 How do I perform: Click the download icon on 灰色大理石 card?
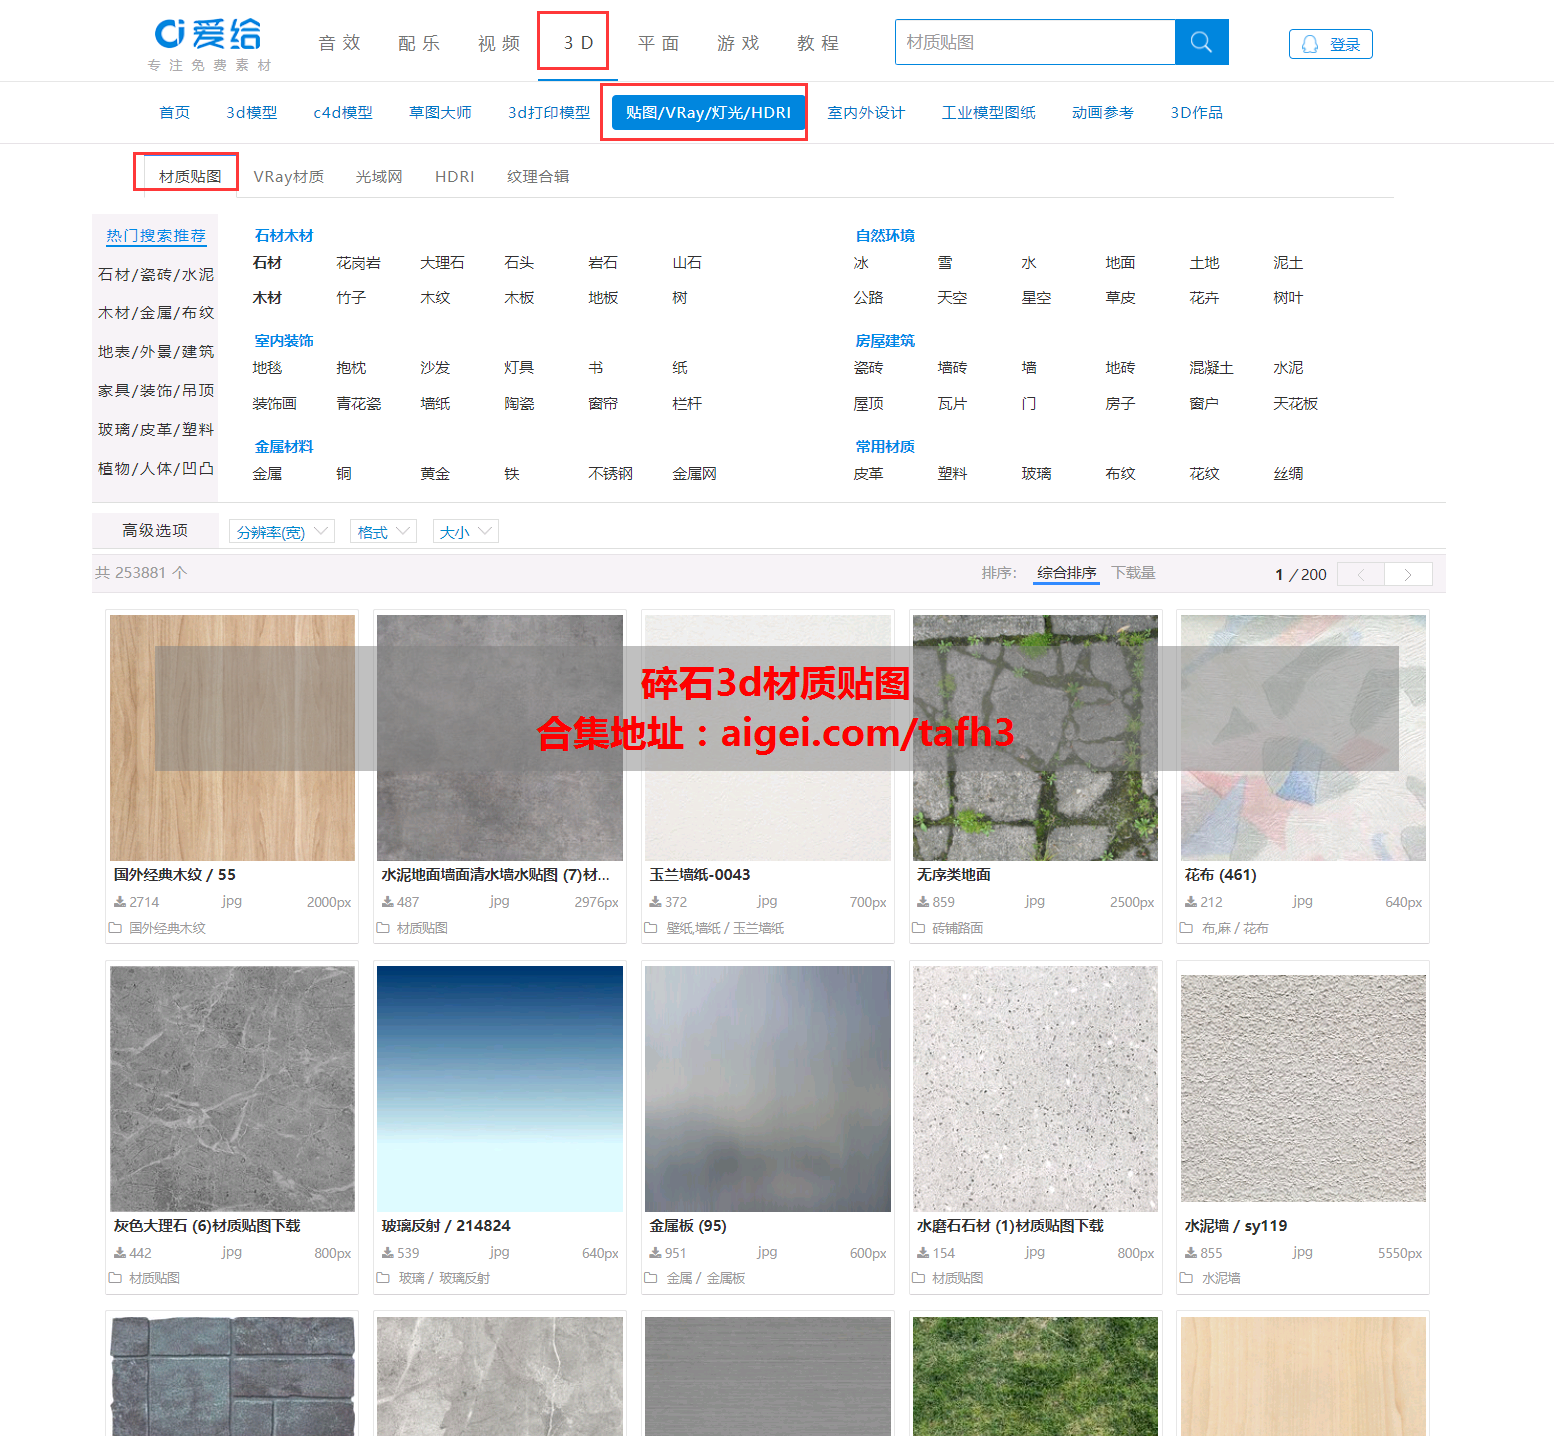point(120,1253)
